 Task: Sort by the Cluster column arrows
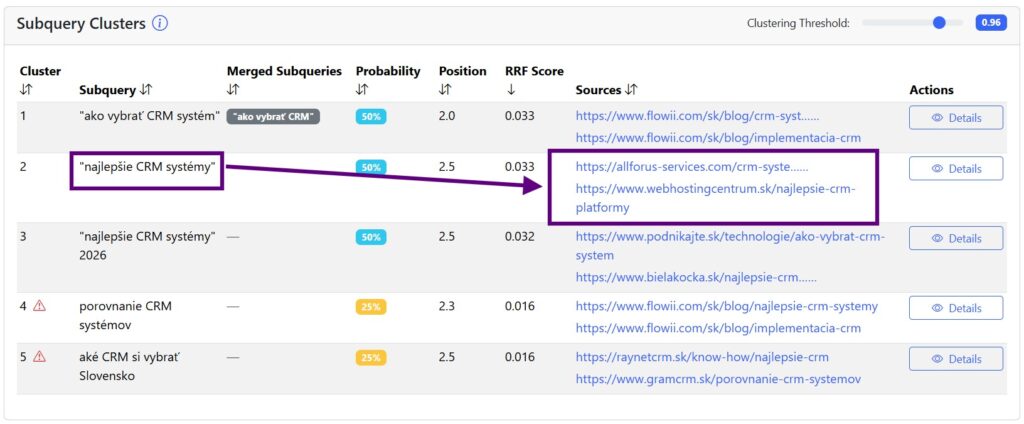coord(25,90)
